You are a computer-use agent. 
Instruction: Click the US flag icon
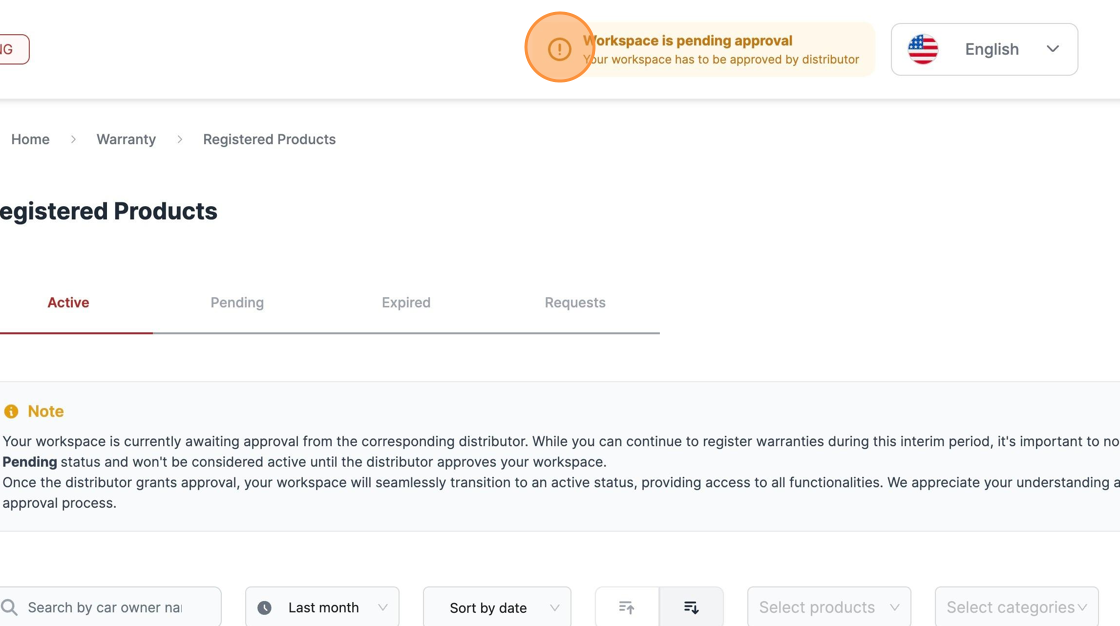pyautogui.click(x=923, y=49)
